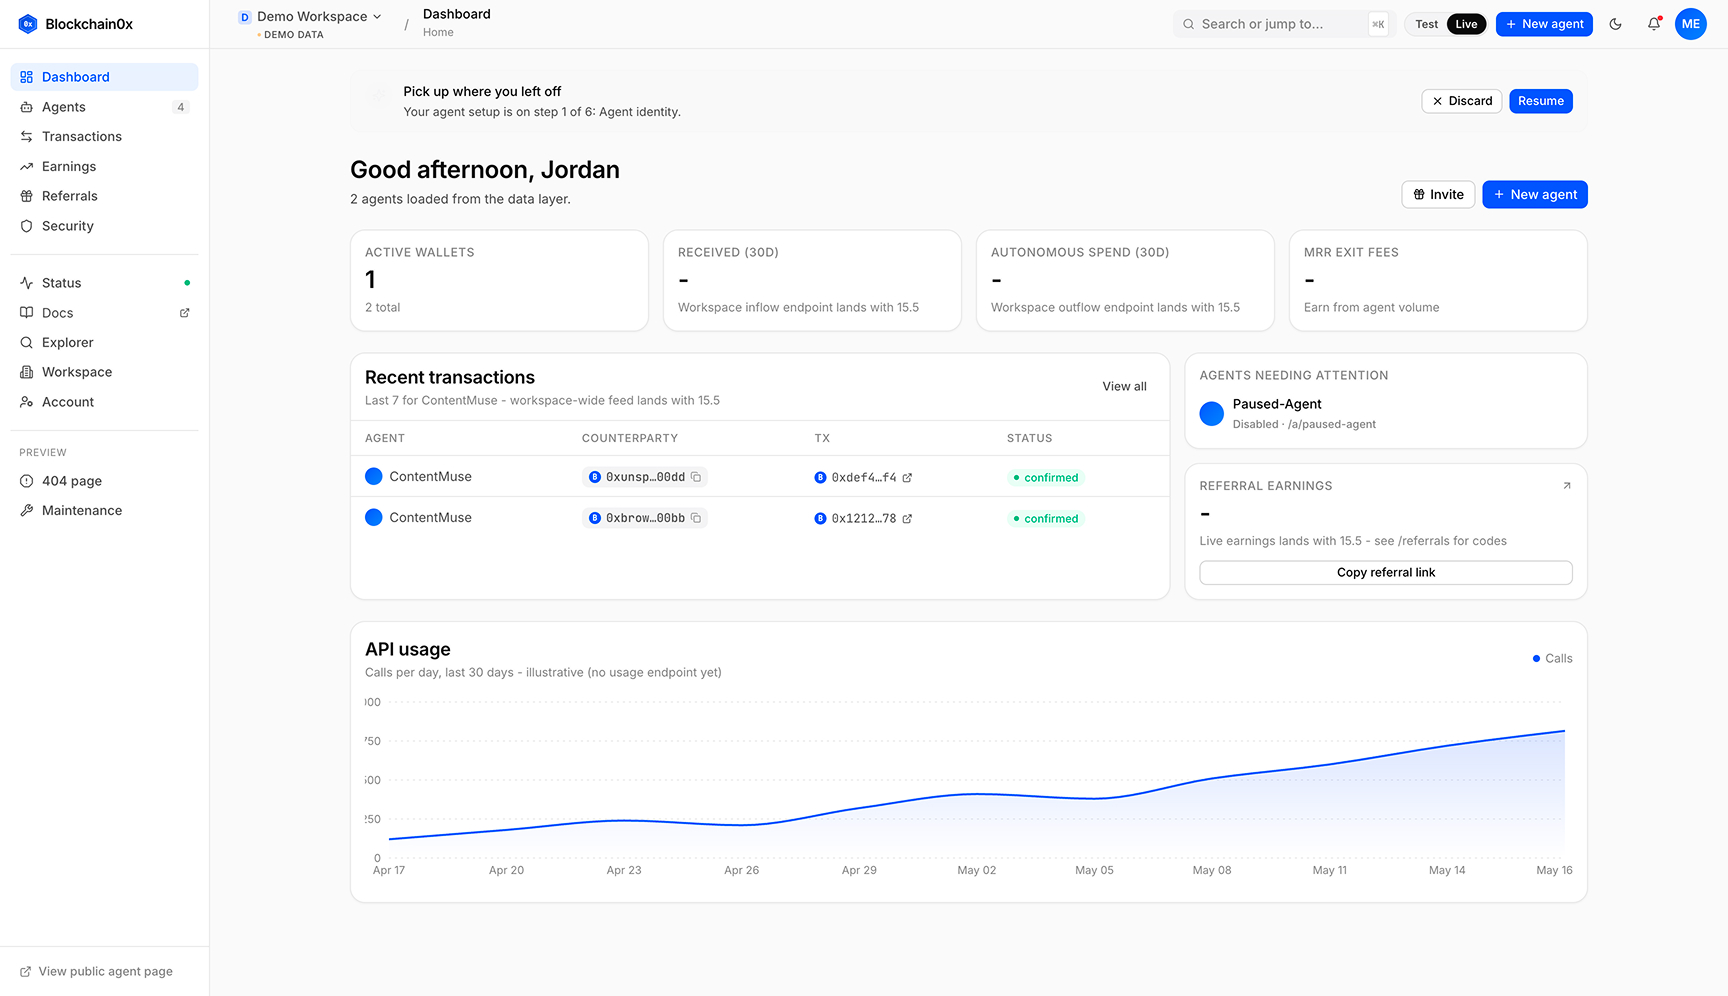Open Explorer in the sidebar
Screen dimensions: 1728x996
coord(104,342)
